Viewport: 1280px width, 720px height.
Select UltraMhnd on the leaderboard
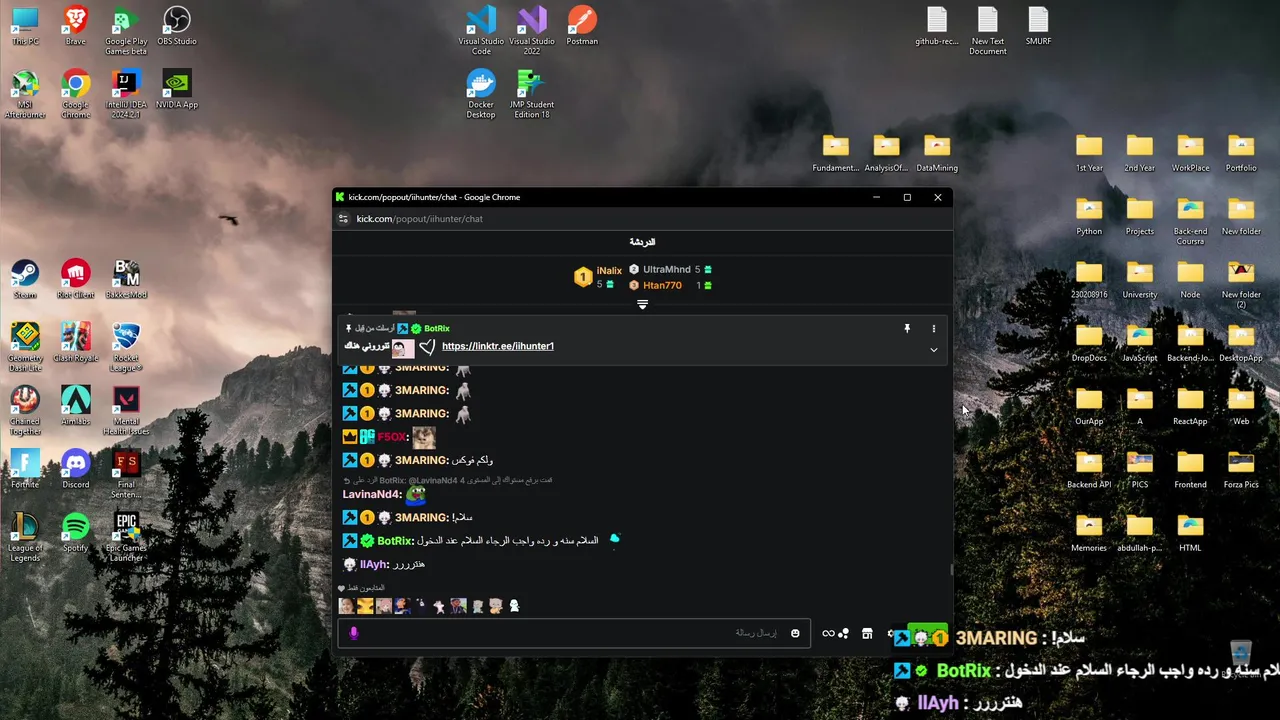(666, 270)
